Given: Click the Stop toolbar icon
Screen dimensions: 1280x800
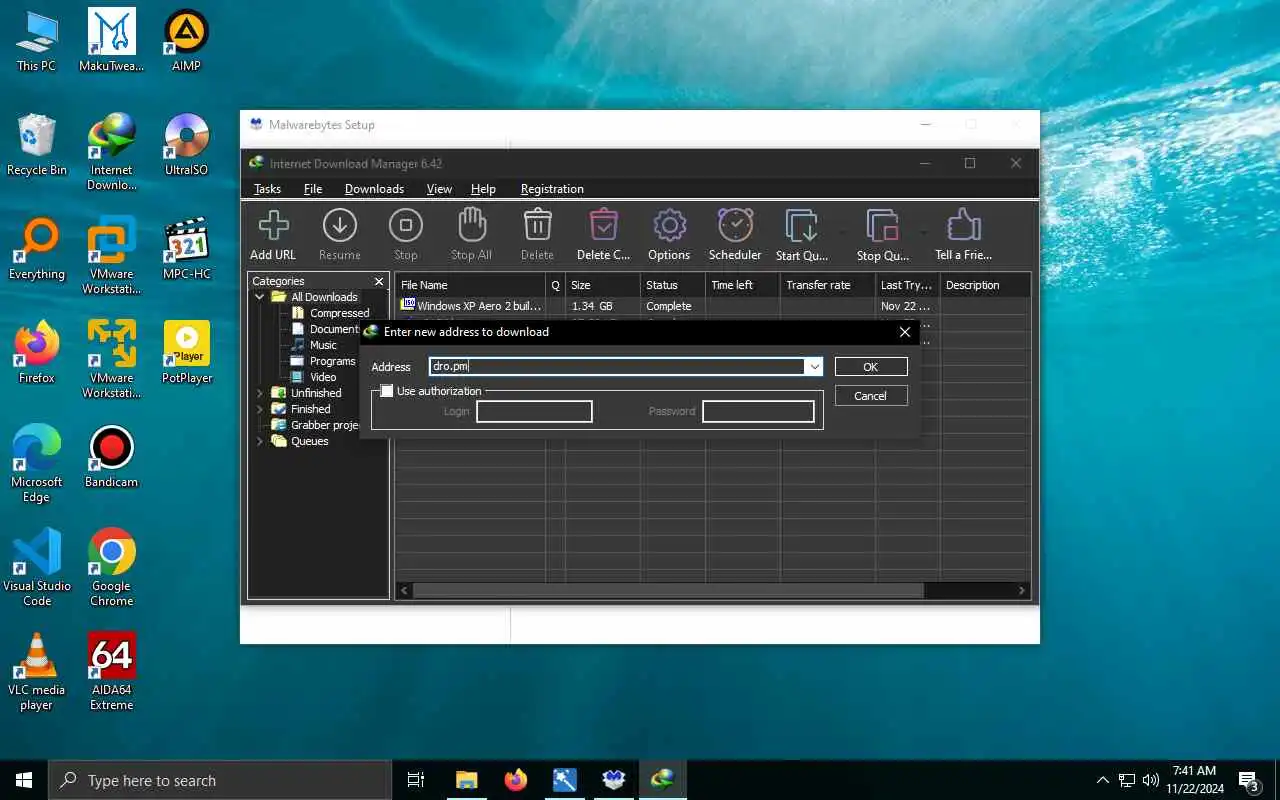Looking at the screenshot, I should tap(406, 226).
